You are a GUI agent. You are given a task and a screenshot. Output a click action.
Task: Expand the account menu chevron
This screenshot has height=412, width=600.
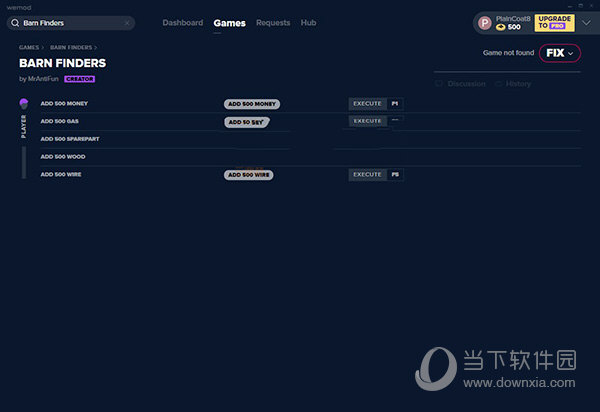586,23
